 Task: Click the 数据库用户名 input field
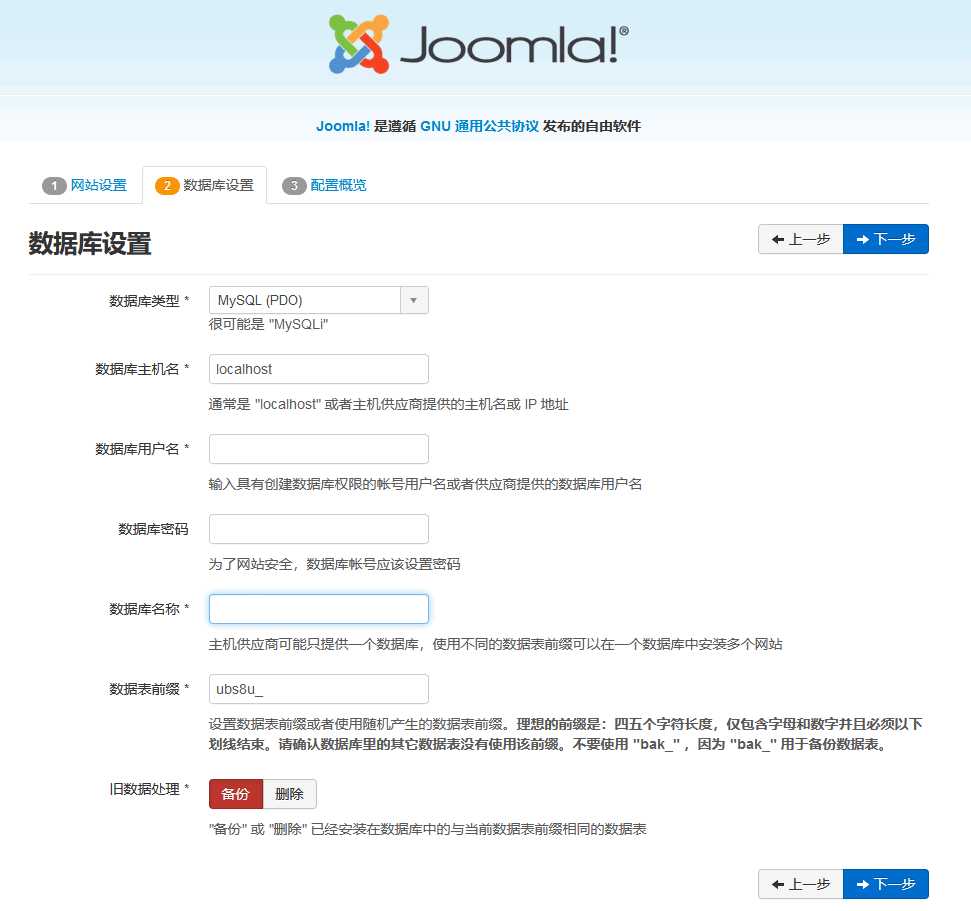[318, 449]
